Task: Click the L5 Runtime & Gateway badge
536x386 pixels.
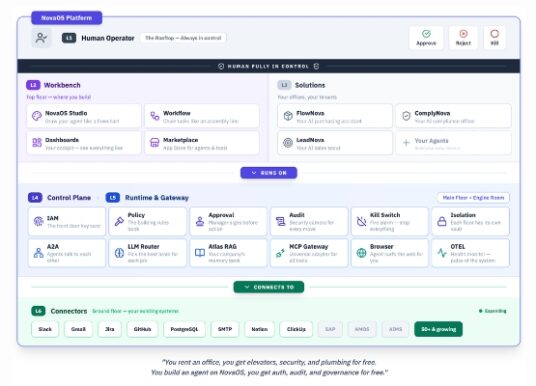Action: click(113, 198)
